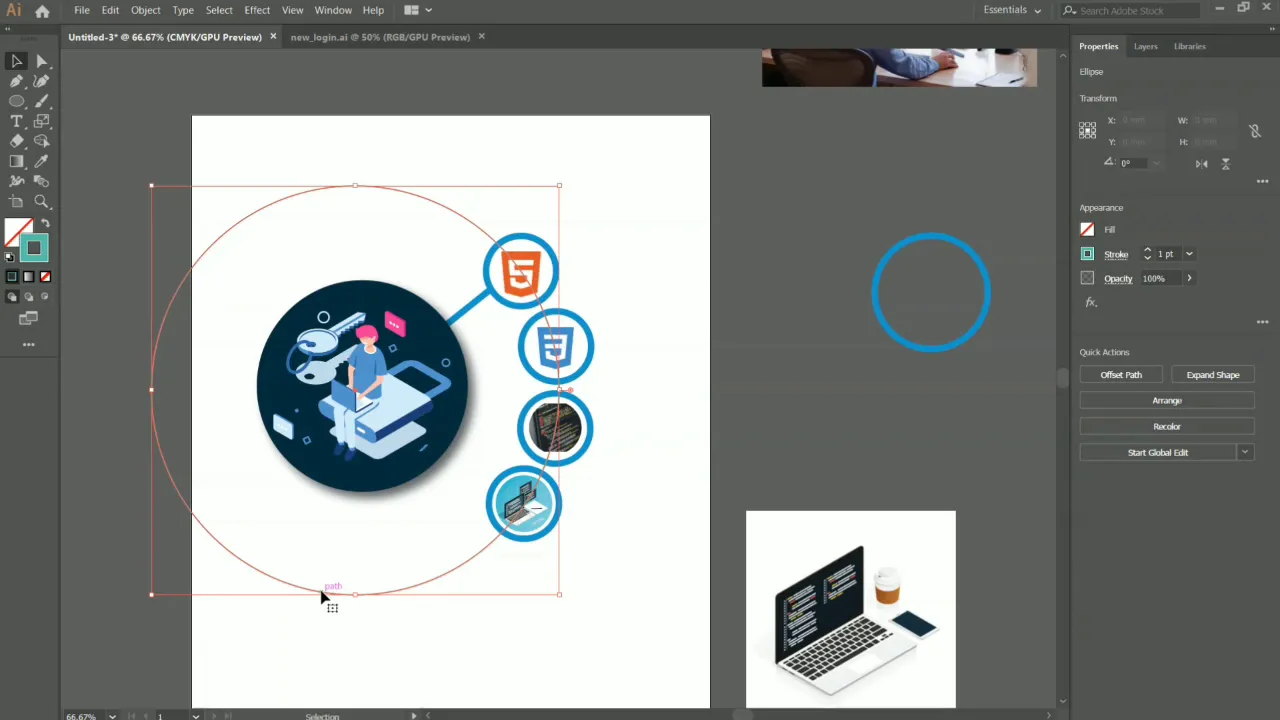Go to the Illustrator Home screen
The image size is (1280, 720).
tap(42, 11)
